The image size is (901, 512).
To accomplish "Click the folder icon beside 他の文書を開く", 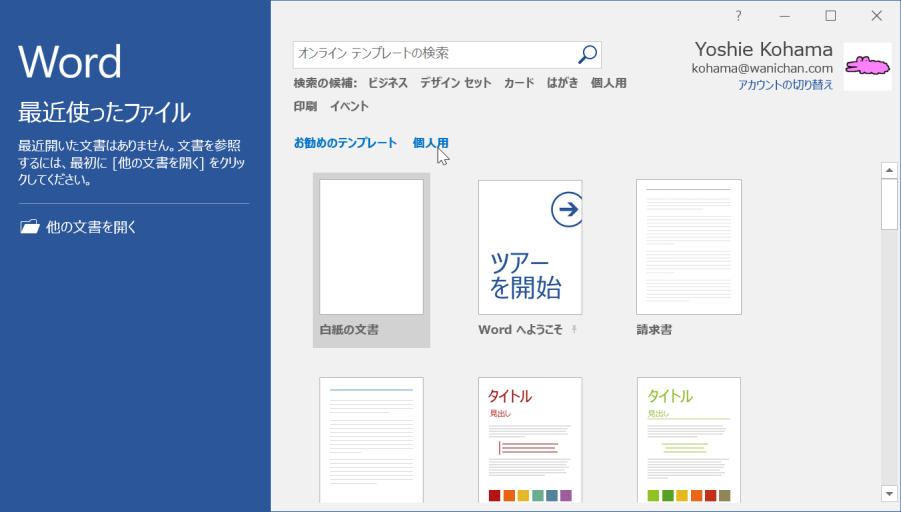I will [x=30, y=226].
